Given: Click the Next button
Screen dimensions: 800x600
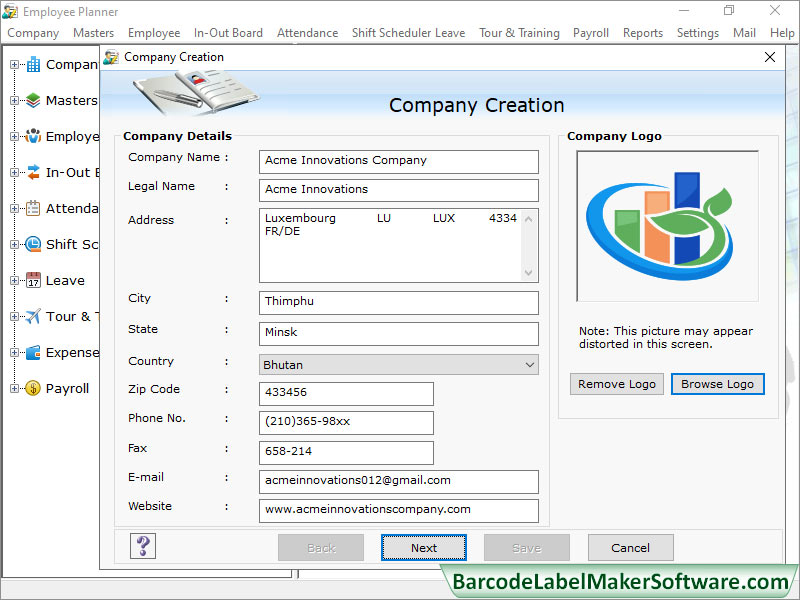Looking at the screenshot, I should tap(423, 547).
